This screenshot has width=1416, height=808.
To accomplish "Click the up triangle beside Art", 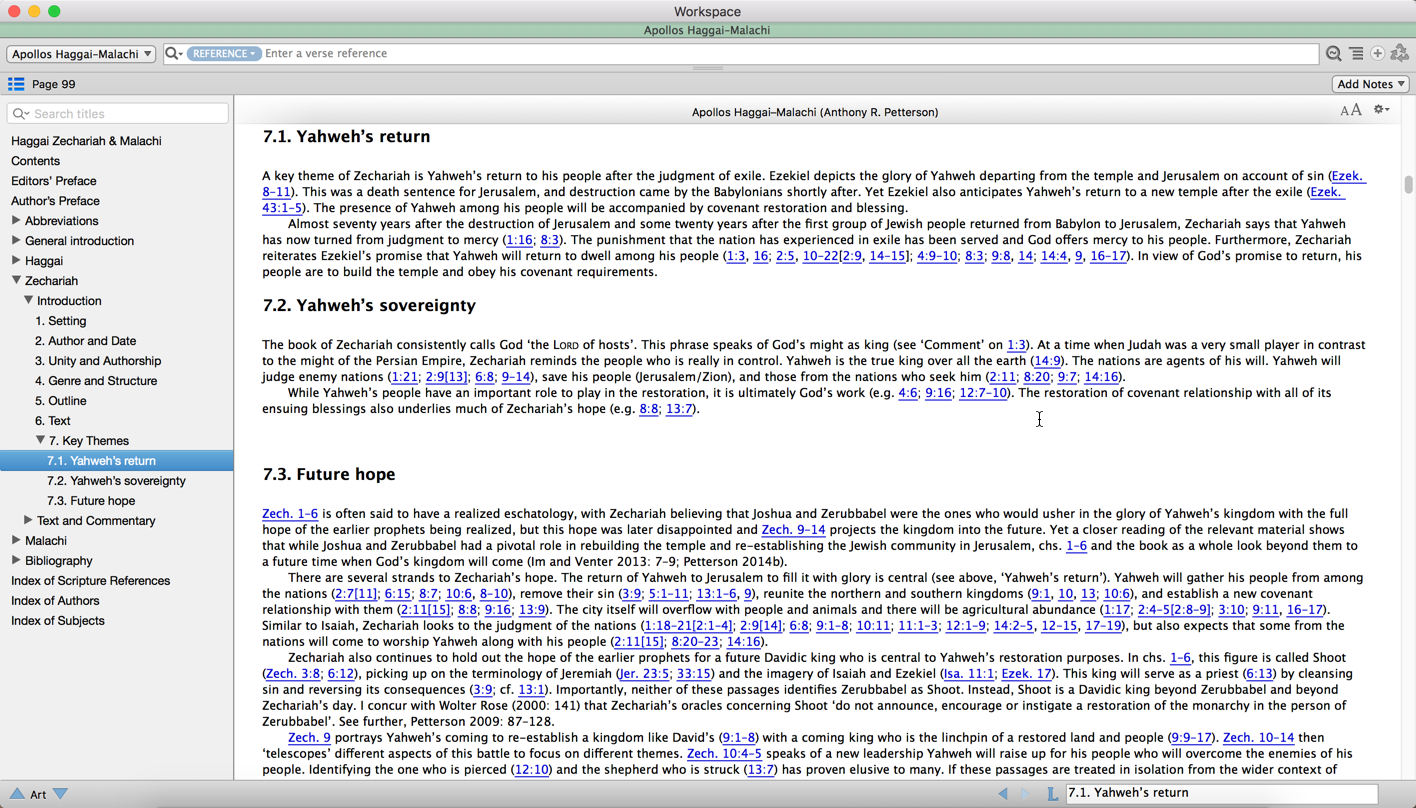I will tap(17, 794).
